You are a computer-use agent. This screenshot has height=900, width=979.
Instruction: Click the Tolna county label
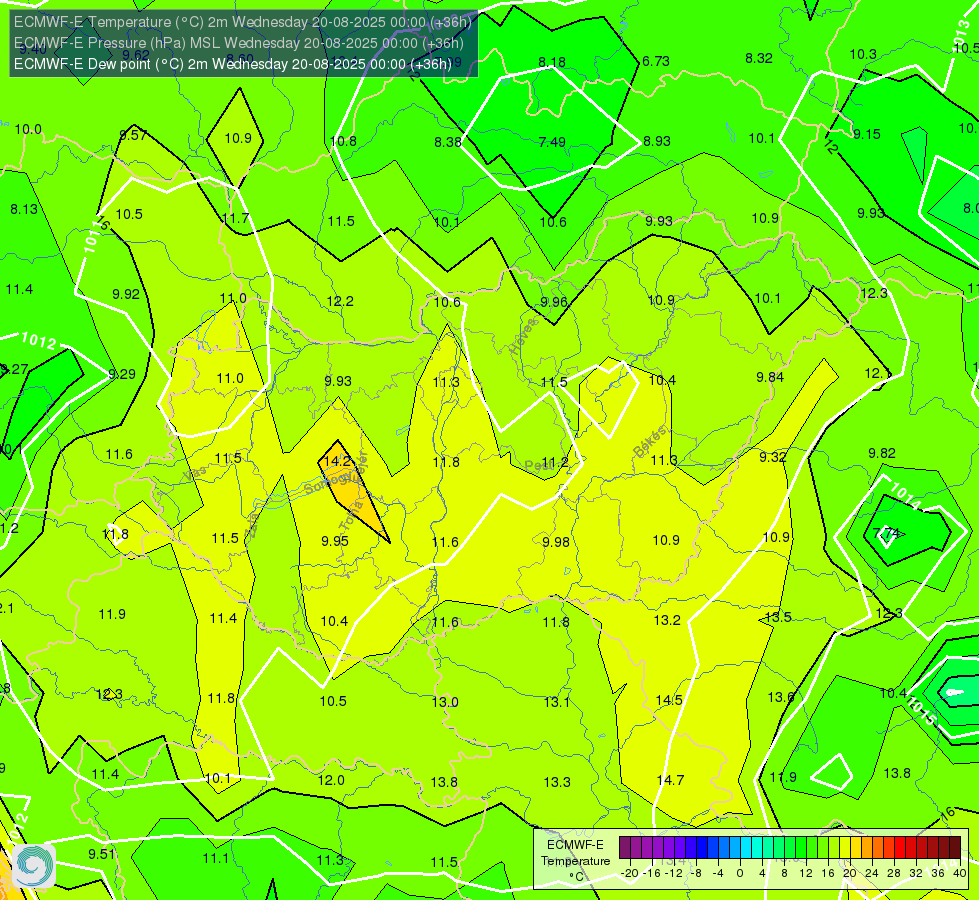pos(351,515)
